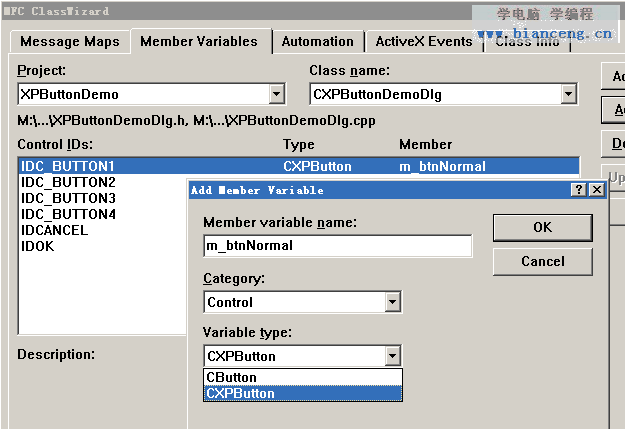Click the Variable type box showing CXPButton
Screen dimensions: 625x429
click(303, 356)
